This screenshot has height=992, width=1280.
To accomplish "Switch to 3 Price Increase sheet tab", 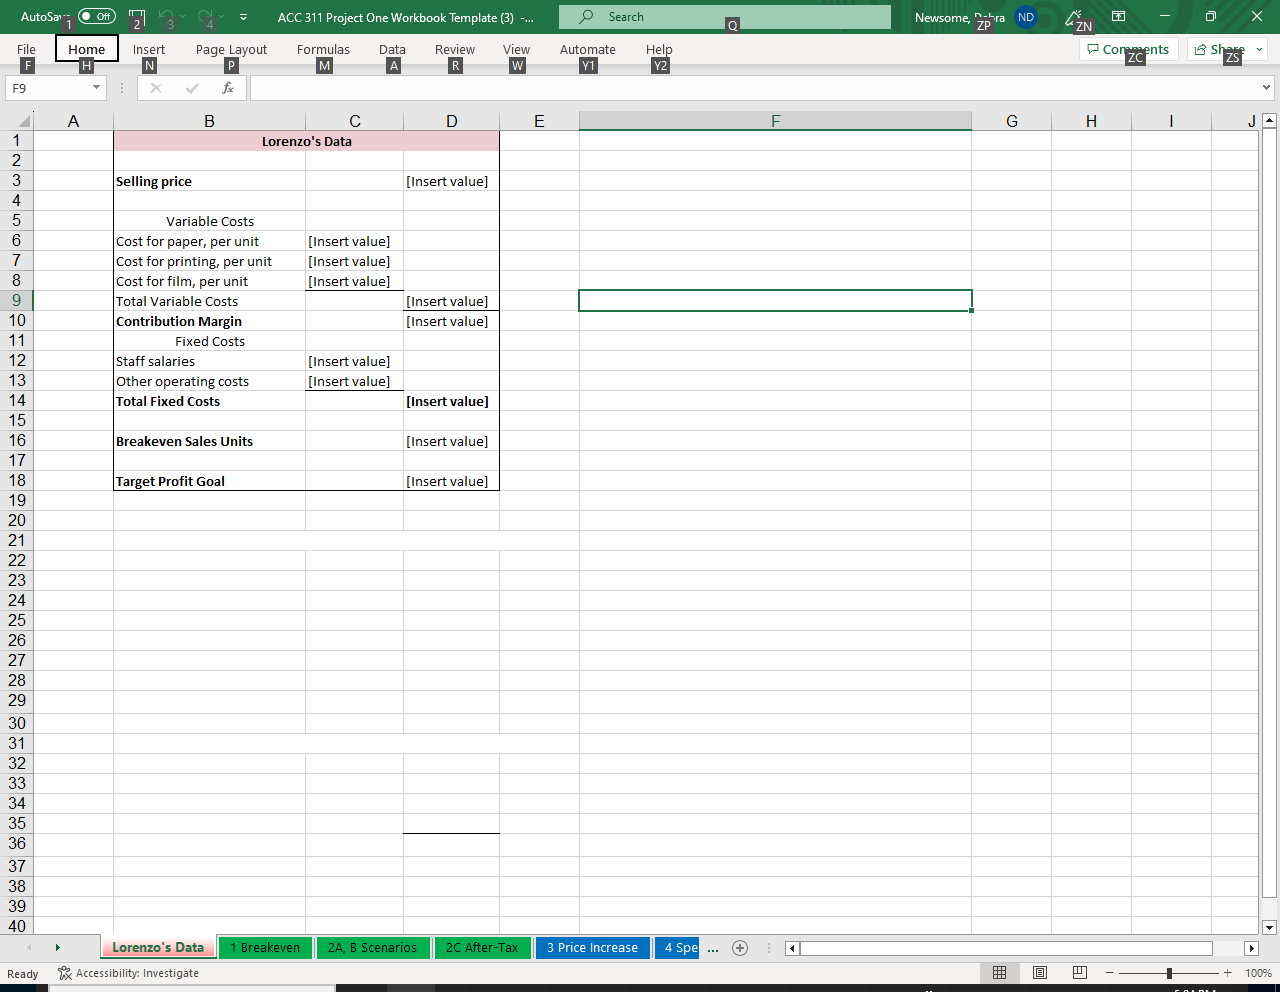I will 592,947.
